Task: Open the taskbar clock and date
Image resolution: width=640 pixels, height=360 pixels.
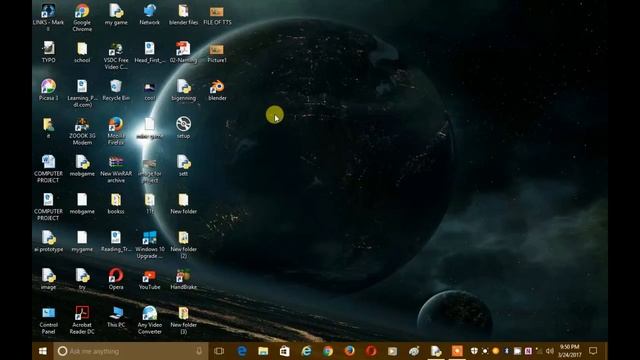Action: pos(569,351)
